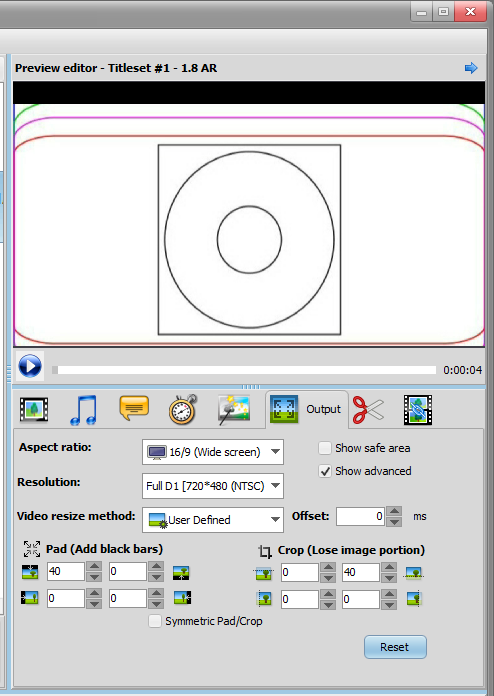Open the merge filmstrip link tab icon
Viewport: 494px width, 696px height.
click(418, 410)
